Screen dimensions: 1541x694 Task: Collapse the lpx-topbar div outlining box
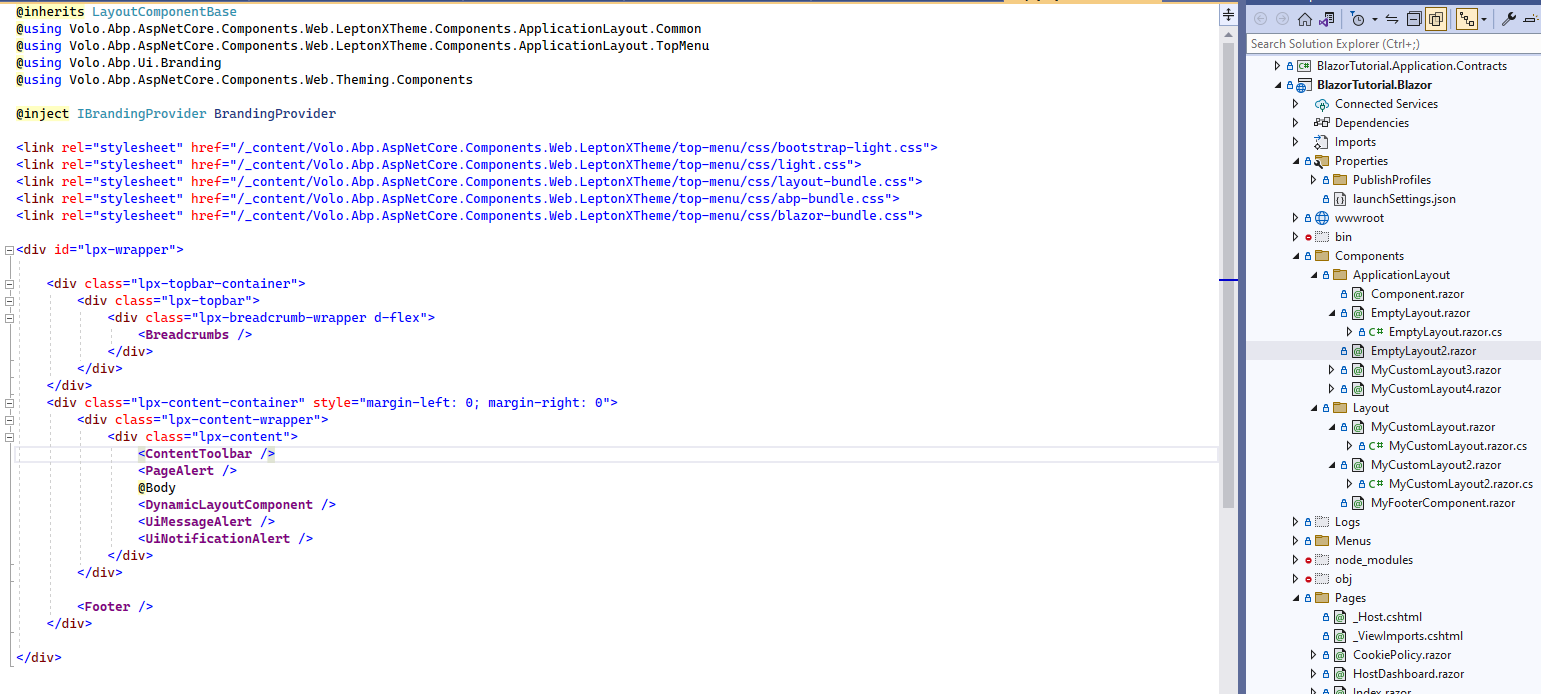coord(9,301)
